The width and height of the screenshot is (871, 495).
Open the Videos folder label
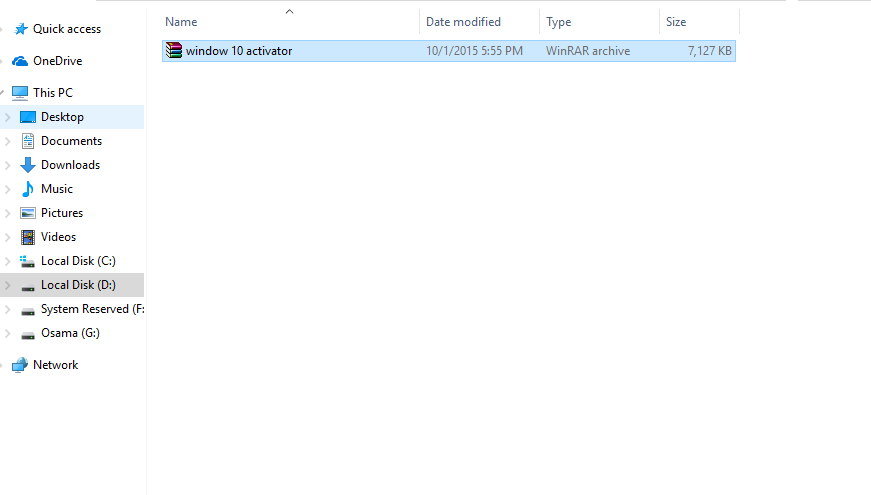tap(58, 237)
